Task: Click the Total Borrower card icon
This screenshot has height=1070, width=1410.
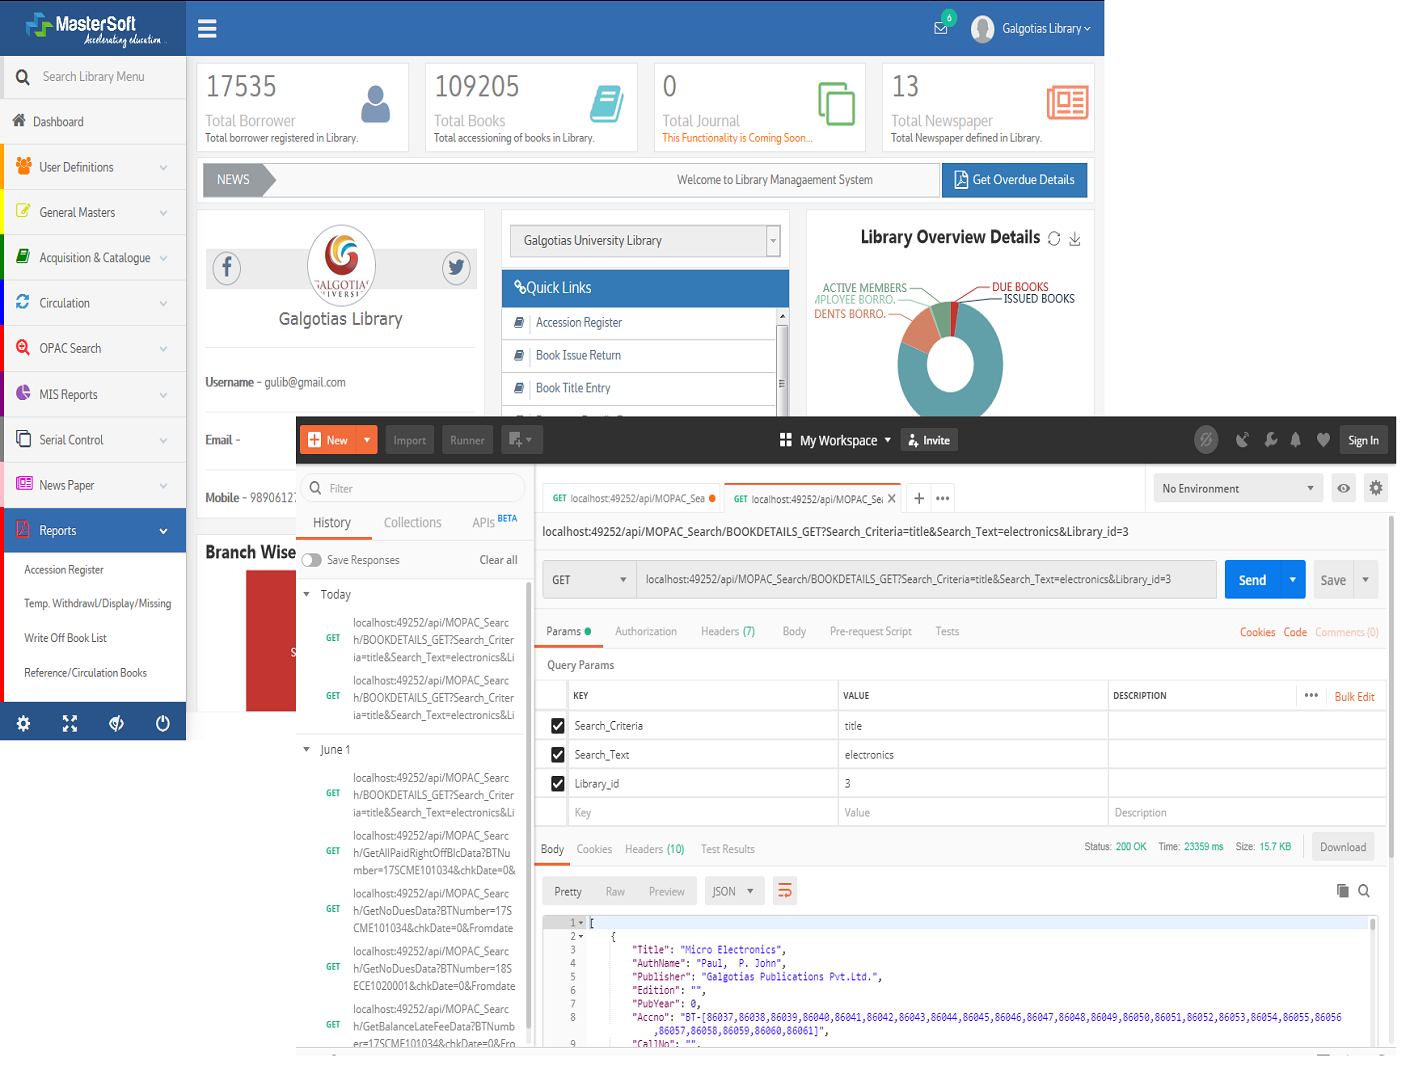Action: point(375,104)
